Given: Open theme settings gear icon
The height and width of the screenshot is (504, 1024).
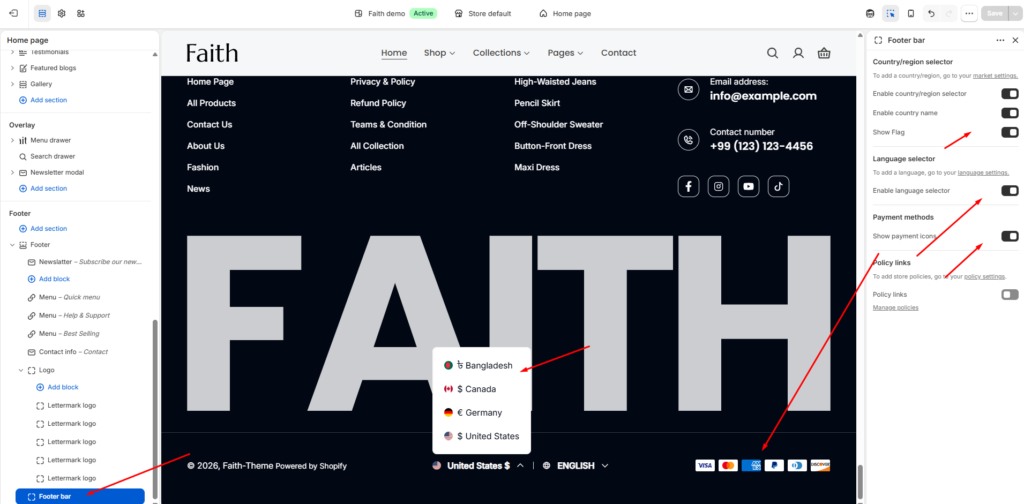Looking at the screenshot, I should (61, 13).
